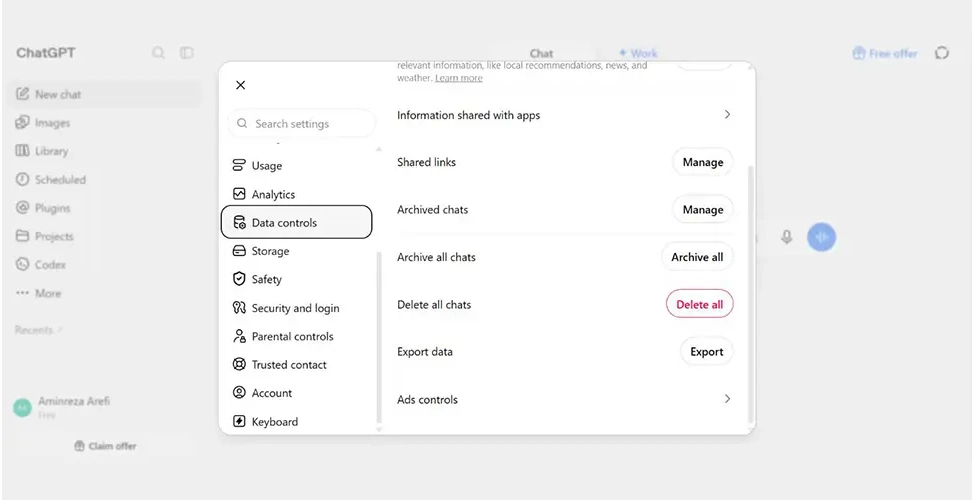This screenshot has height=500, width=975.
Task: Click Manage button for Shared links
Action: click(x=703, y=162)
